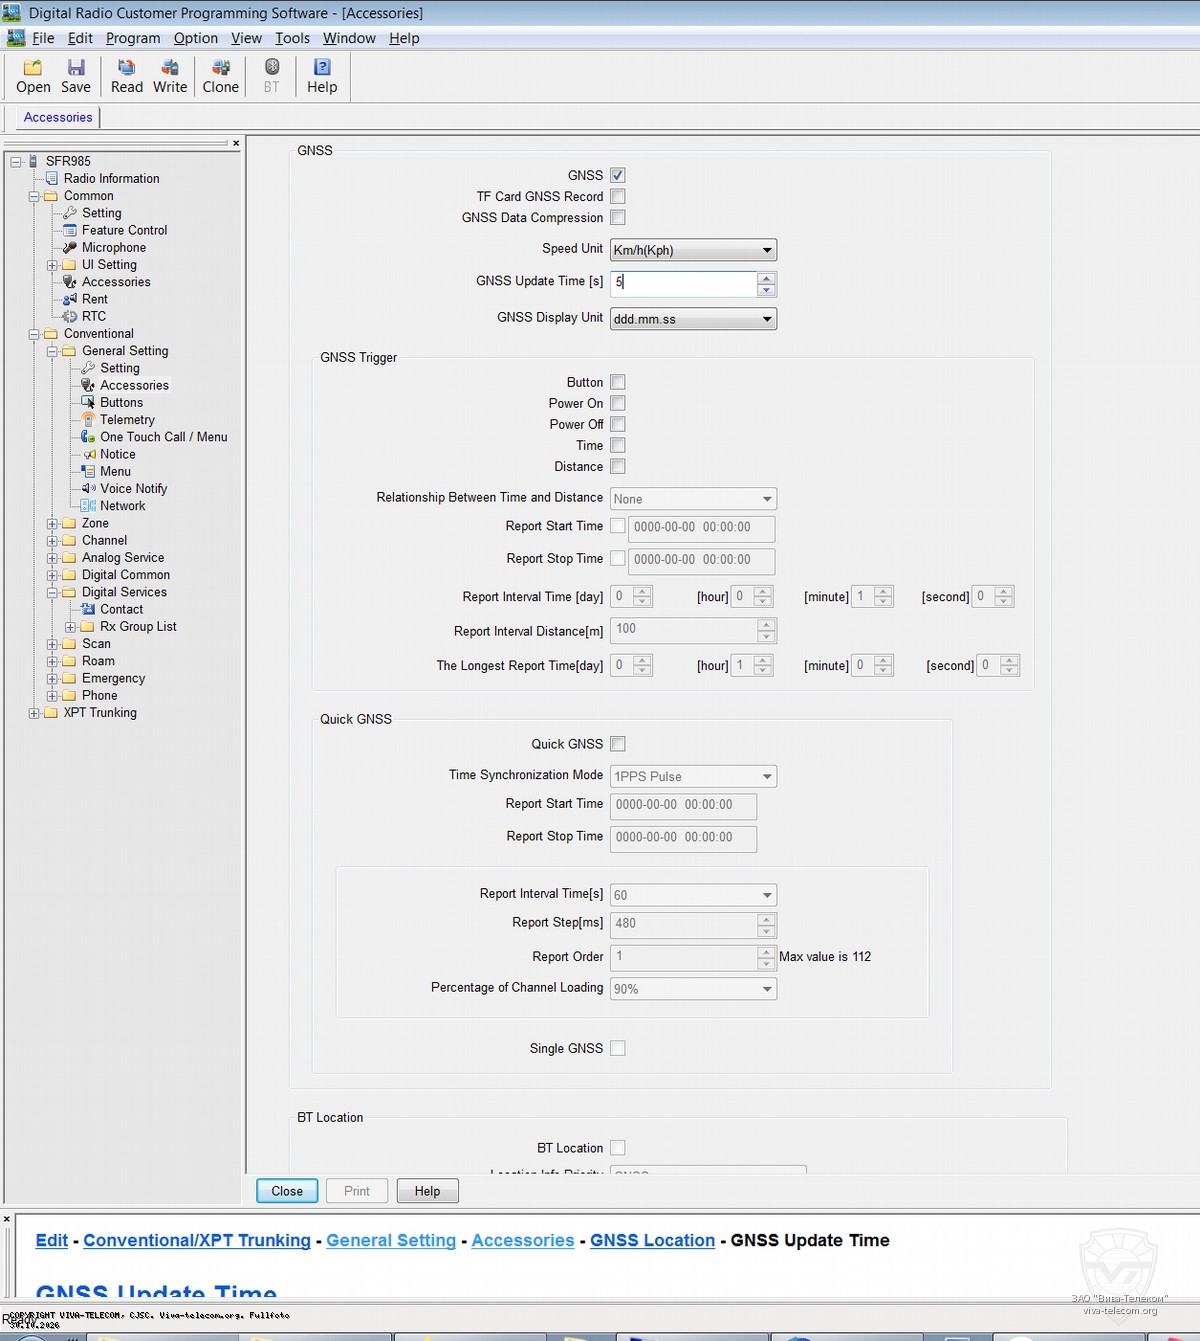Follow the General Setting breadcrumb link

(x=391, y=1240)
